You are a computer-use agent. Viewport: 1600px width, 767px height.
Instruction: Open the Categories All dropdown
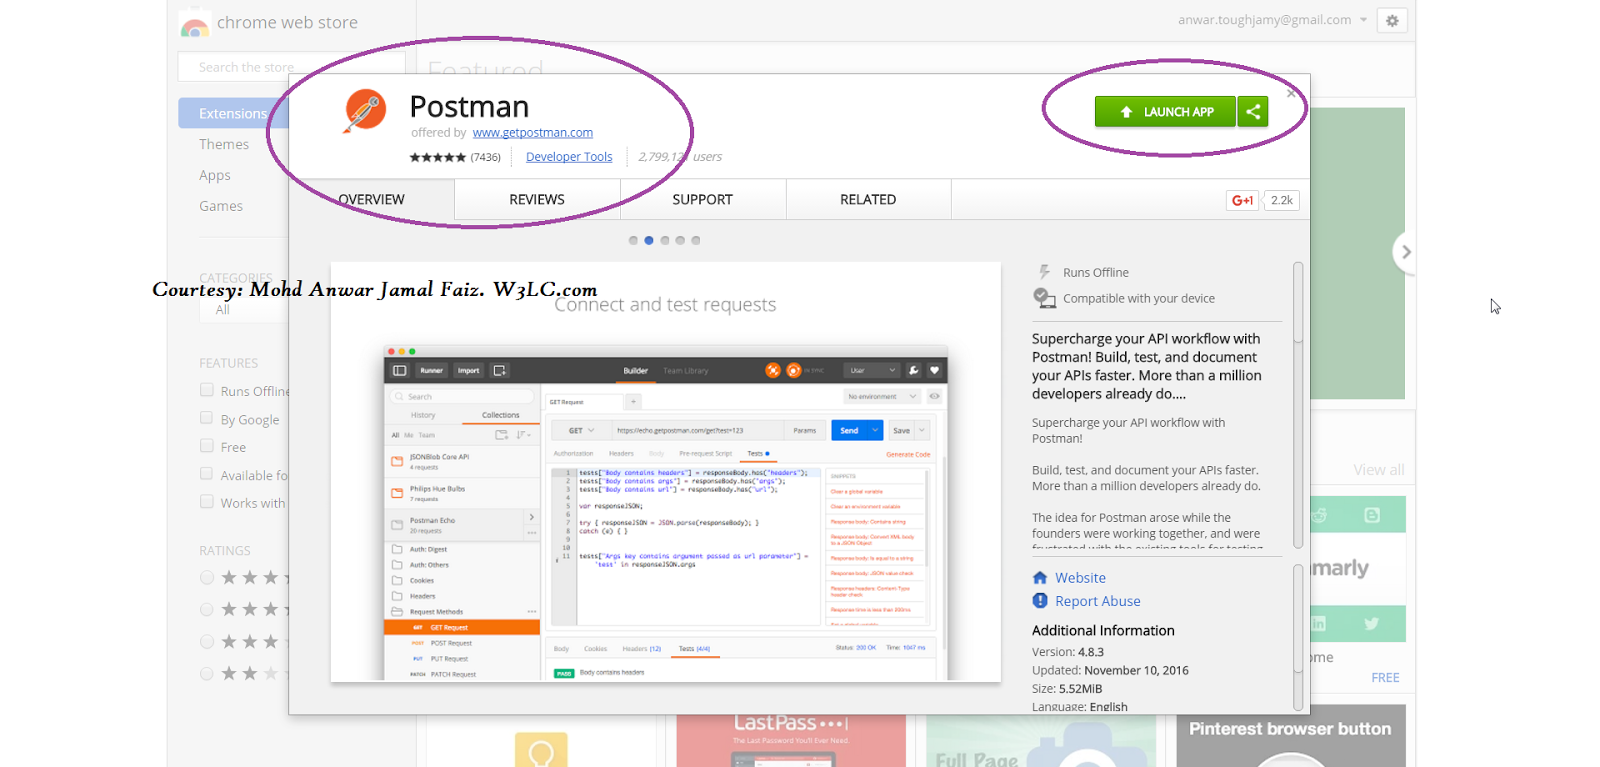click(x=245, y=310)
